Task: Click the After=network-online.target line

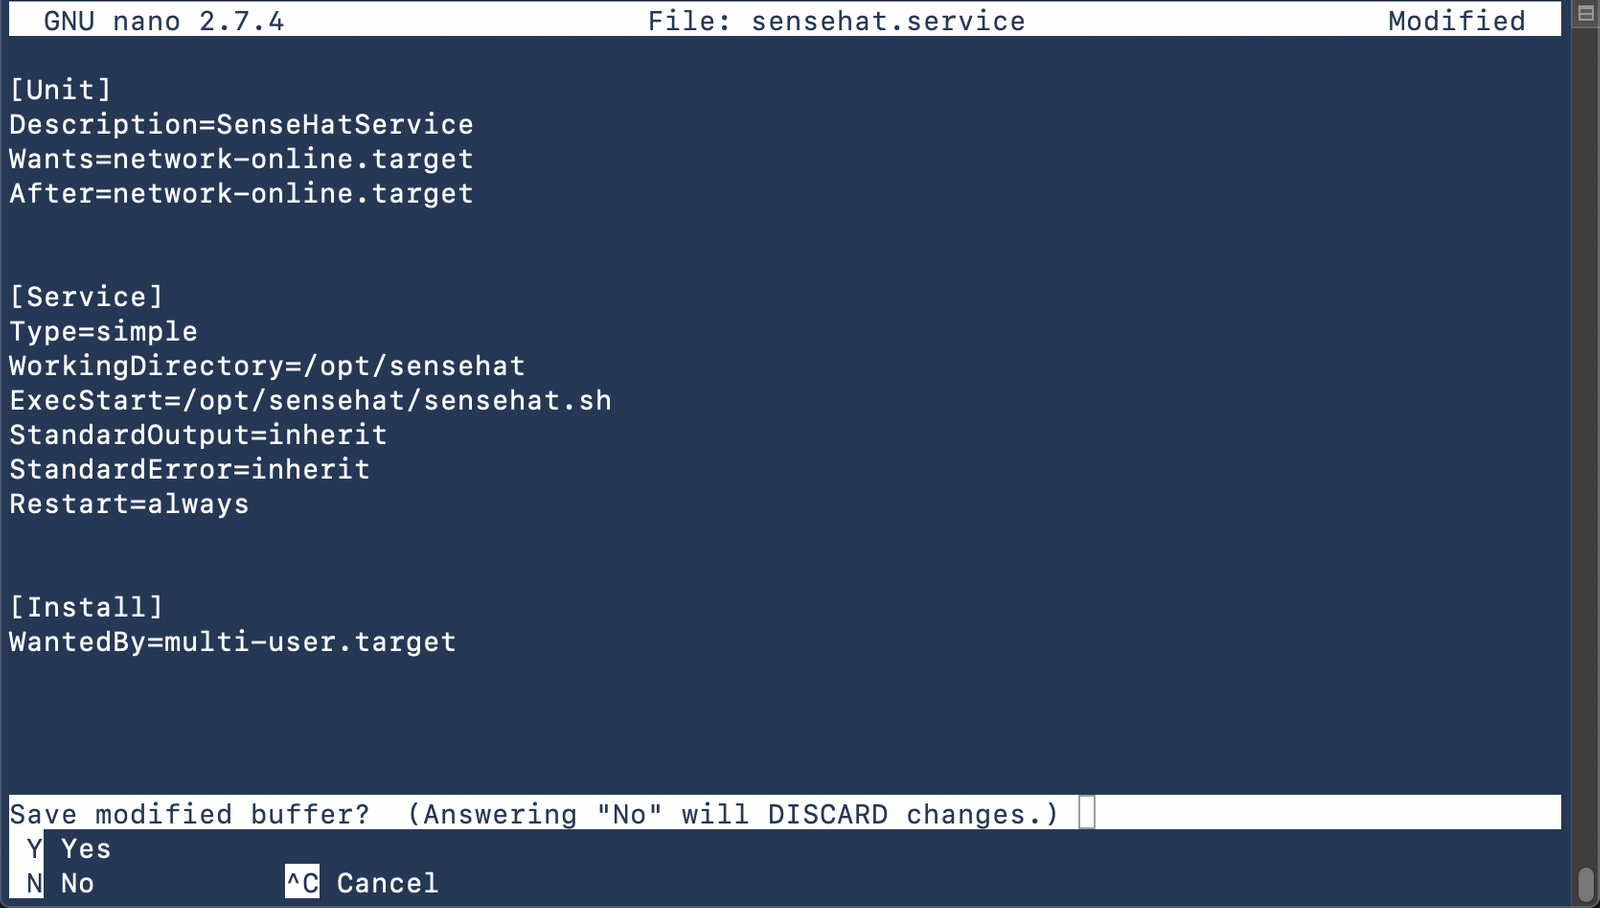Action: (242, 194)
